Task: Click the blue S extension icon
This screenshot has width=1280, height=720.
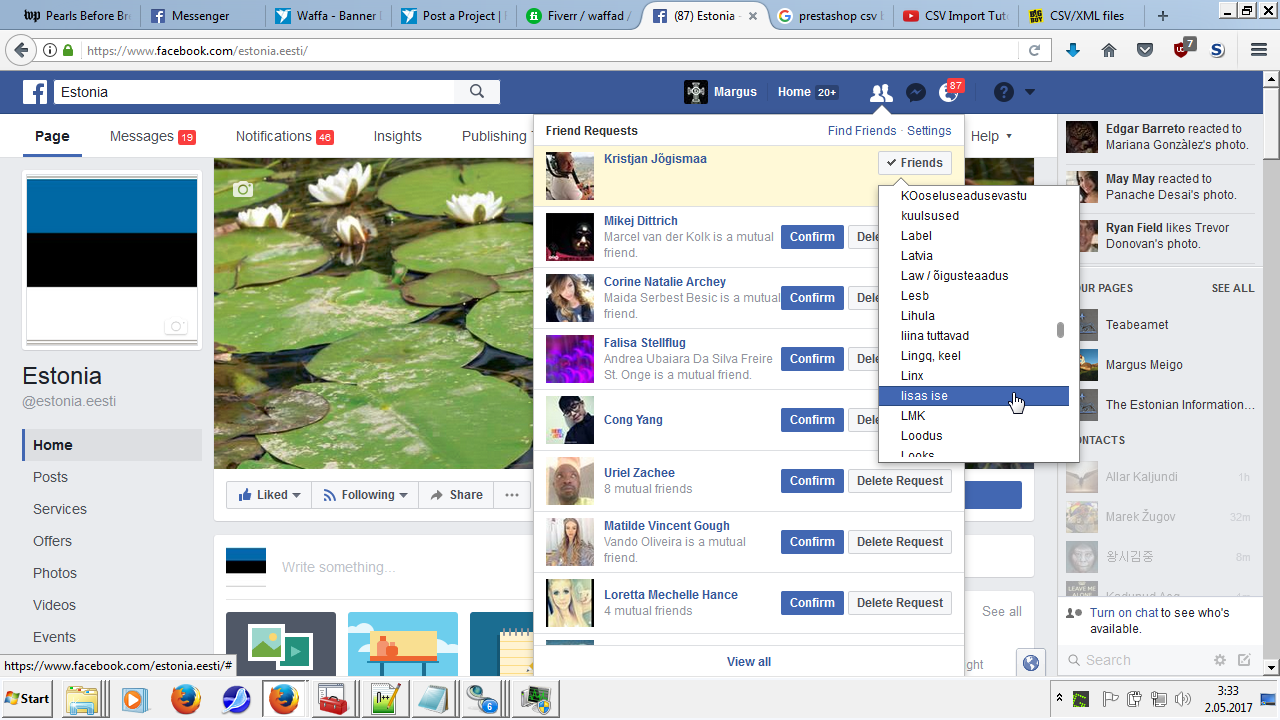Action: pyautogui.click(x=1217, y=50)
